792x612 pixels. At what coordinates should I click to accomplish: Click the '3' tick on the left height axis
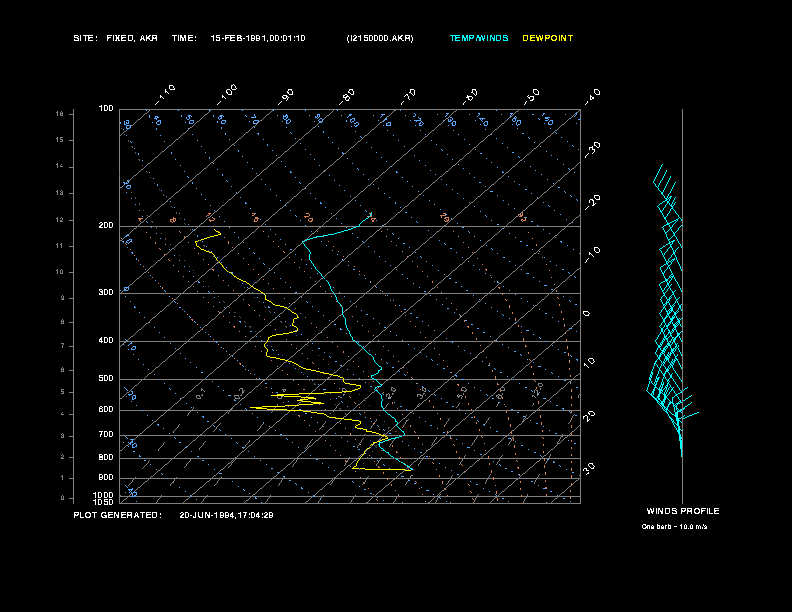coord(63,436)
